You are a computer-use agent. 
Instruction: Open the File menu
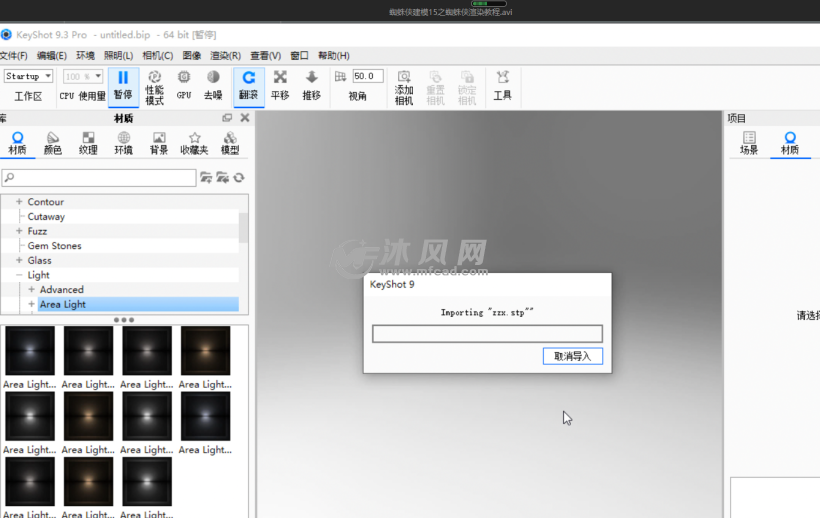pyautogui.click(x=14, y=55)
